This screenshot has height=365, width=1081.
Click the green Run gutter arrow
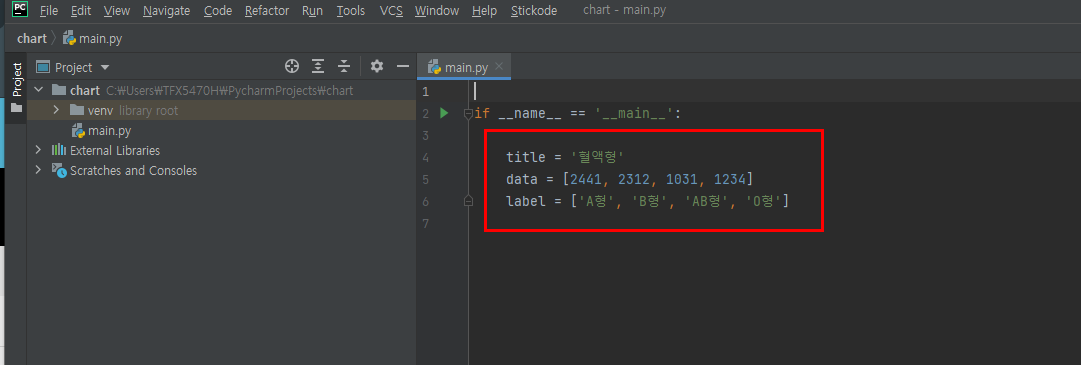pyautogui.click(x=445, y=113)
